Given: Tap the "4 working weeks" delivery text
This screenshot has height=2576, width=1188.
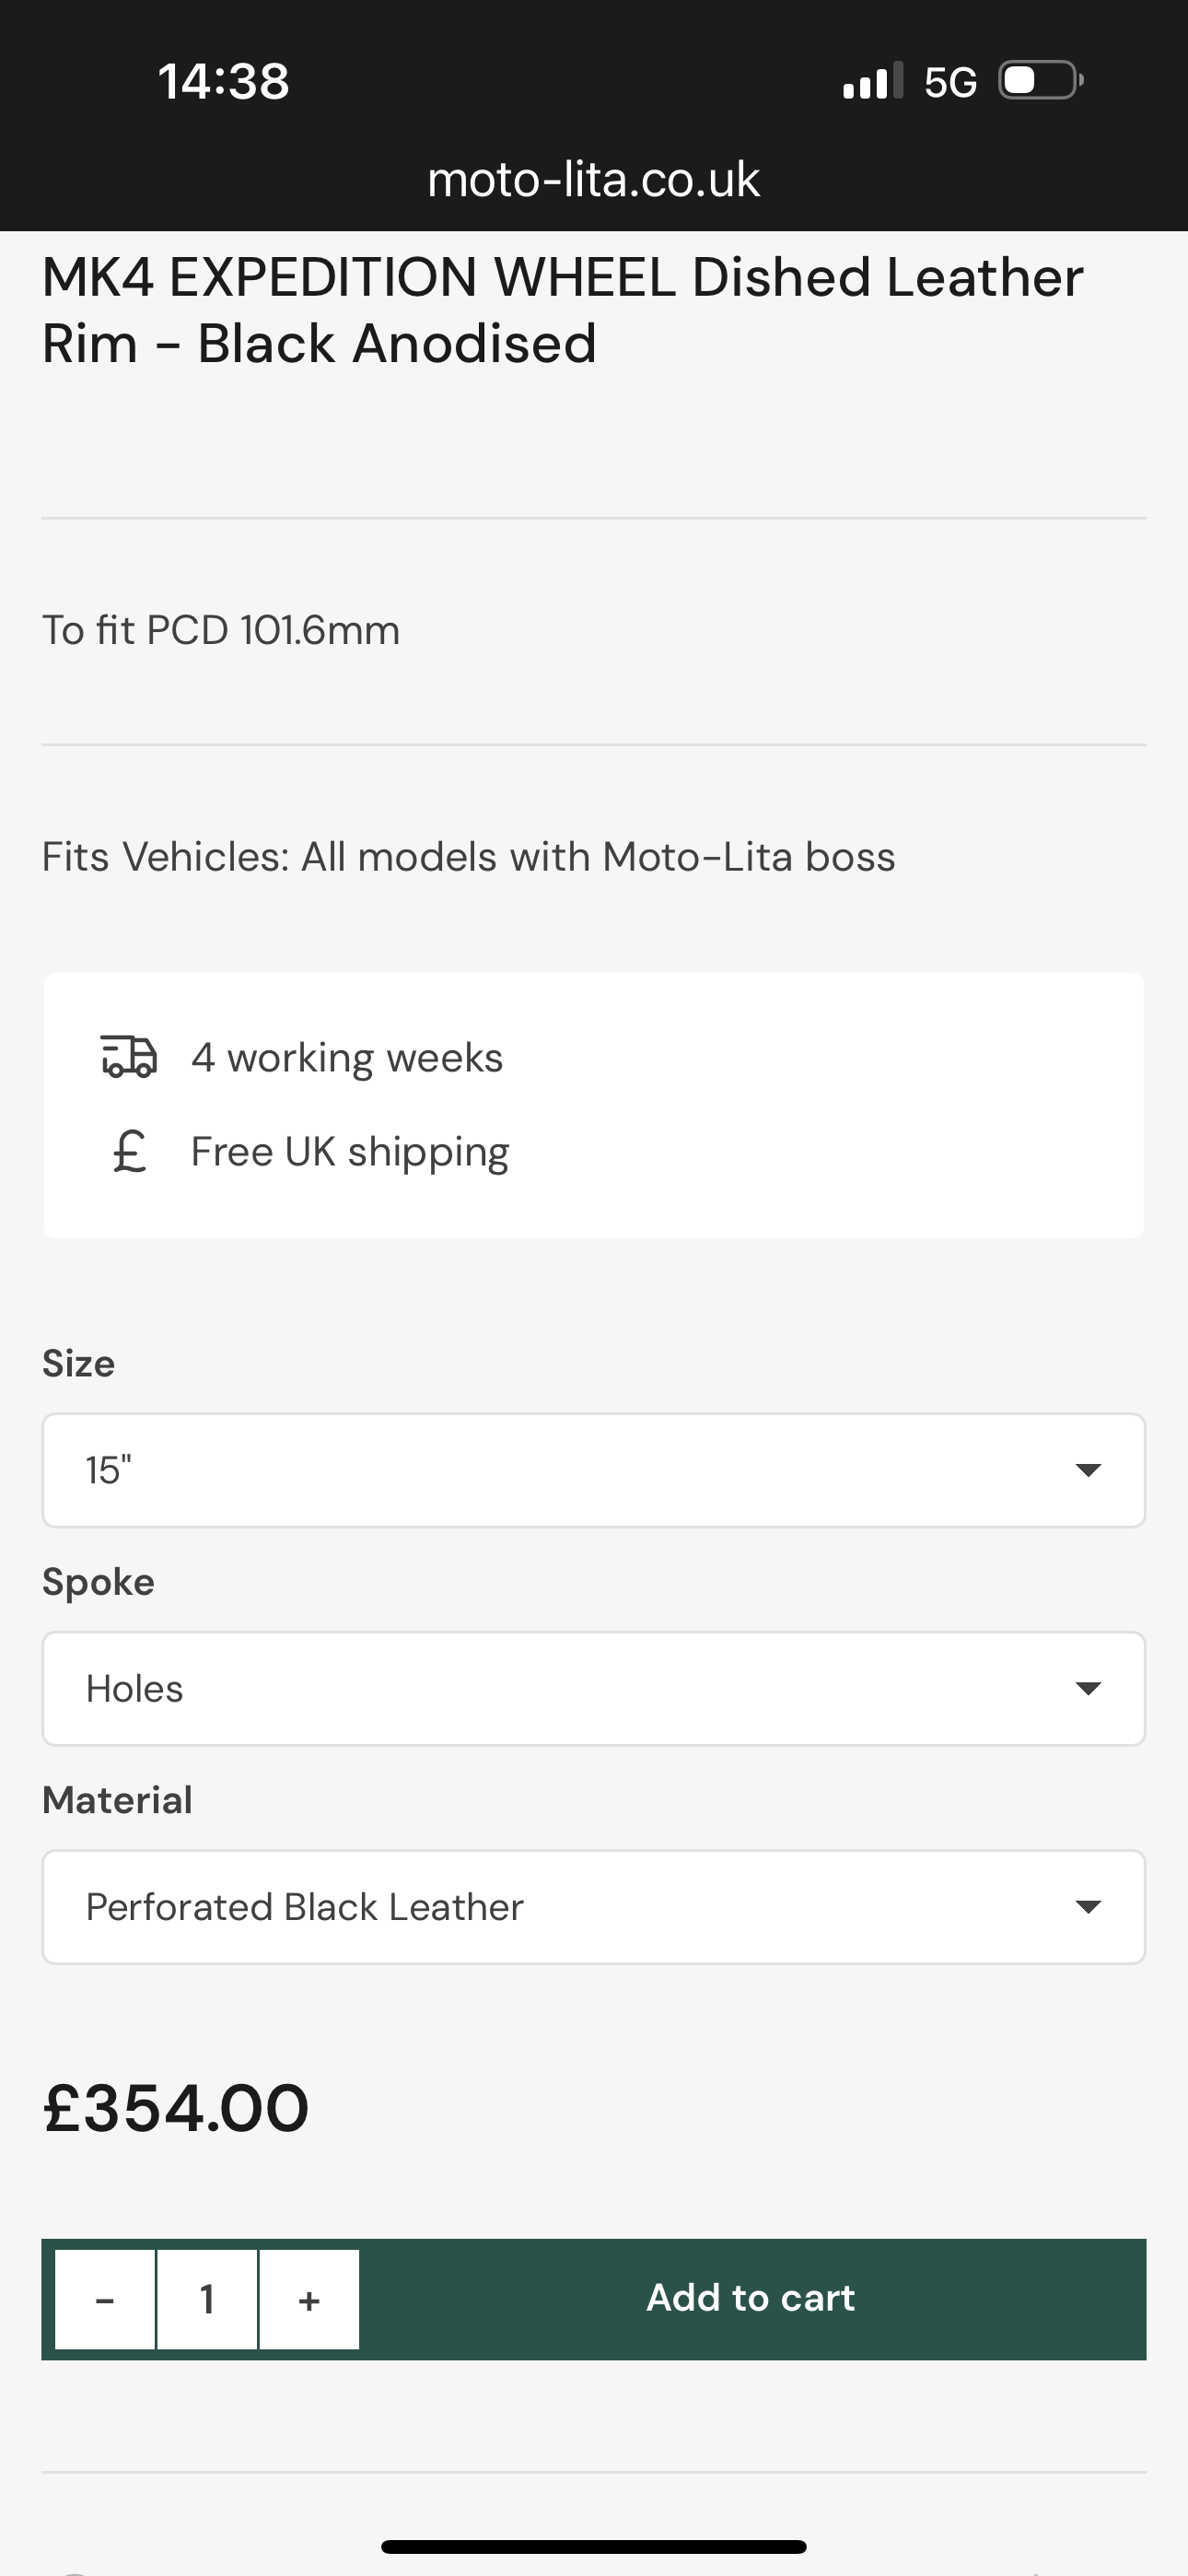Looking at the screenshot, I should [x=347, y=1058].
